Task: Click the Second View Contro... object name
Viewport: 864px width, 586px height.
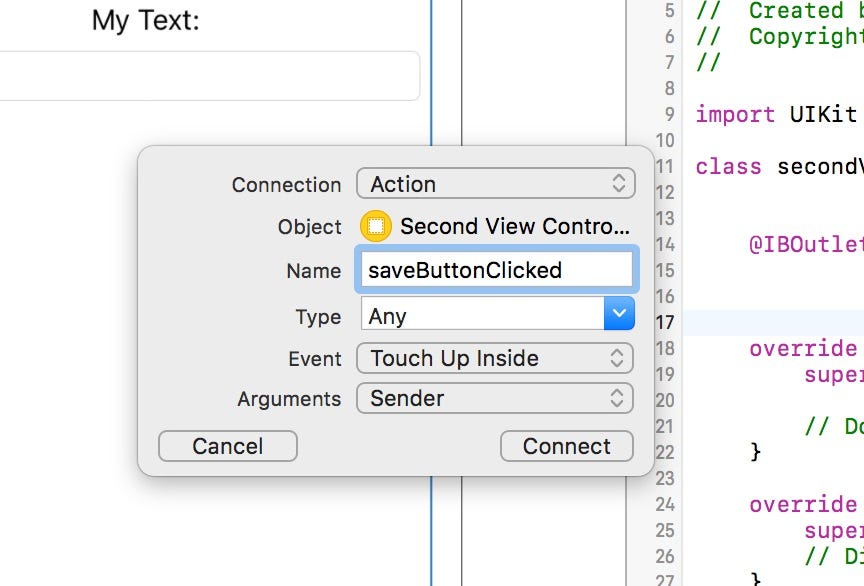Action: tap(515, 226)
